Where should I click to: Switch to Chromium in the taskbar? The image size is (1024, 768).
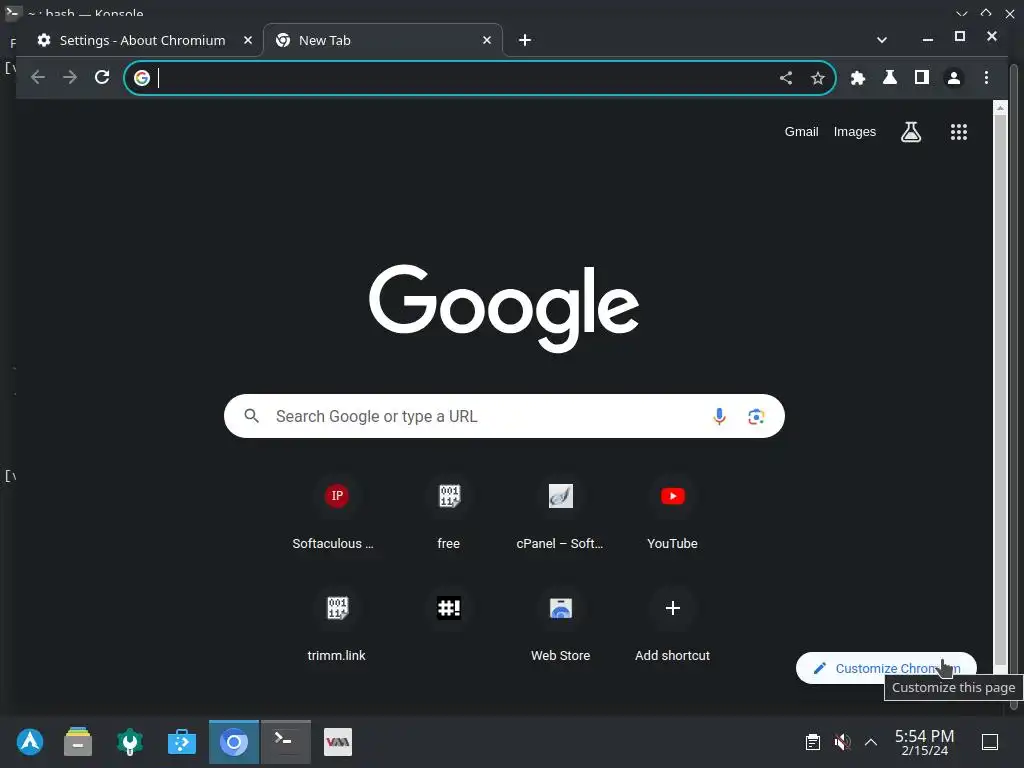click(x=234, y=742)
